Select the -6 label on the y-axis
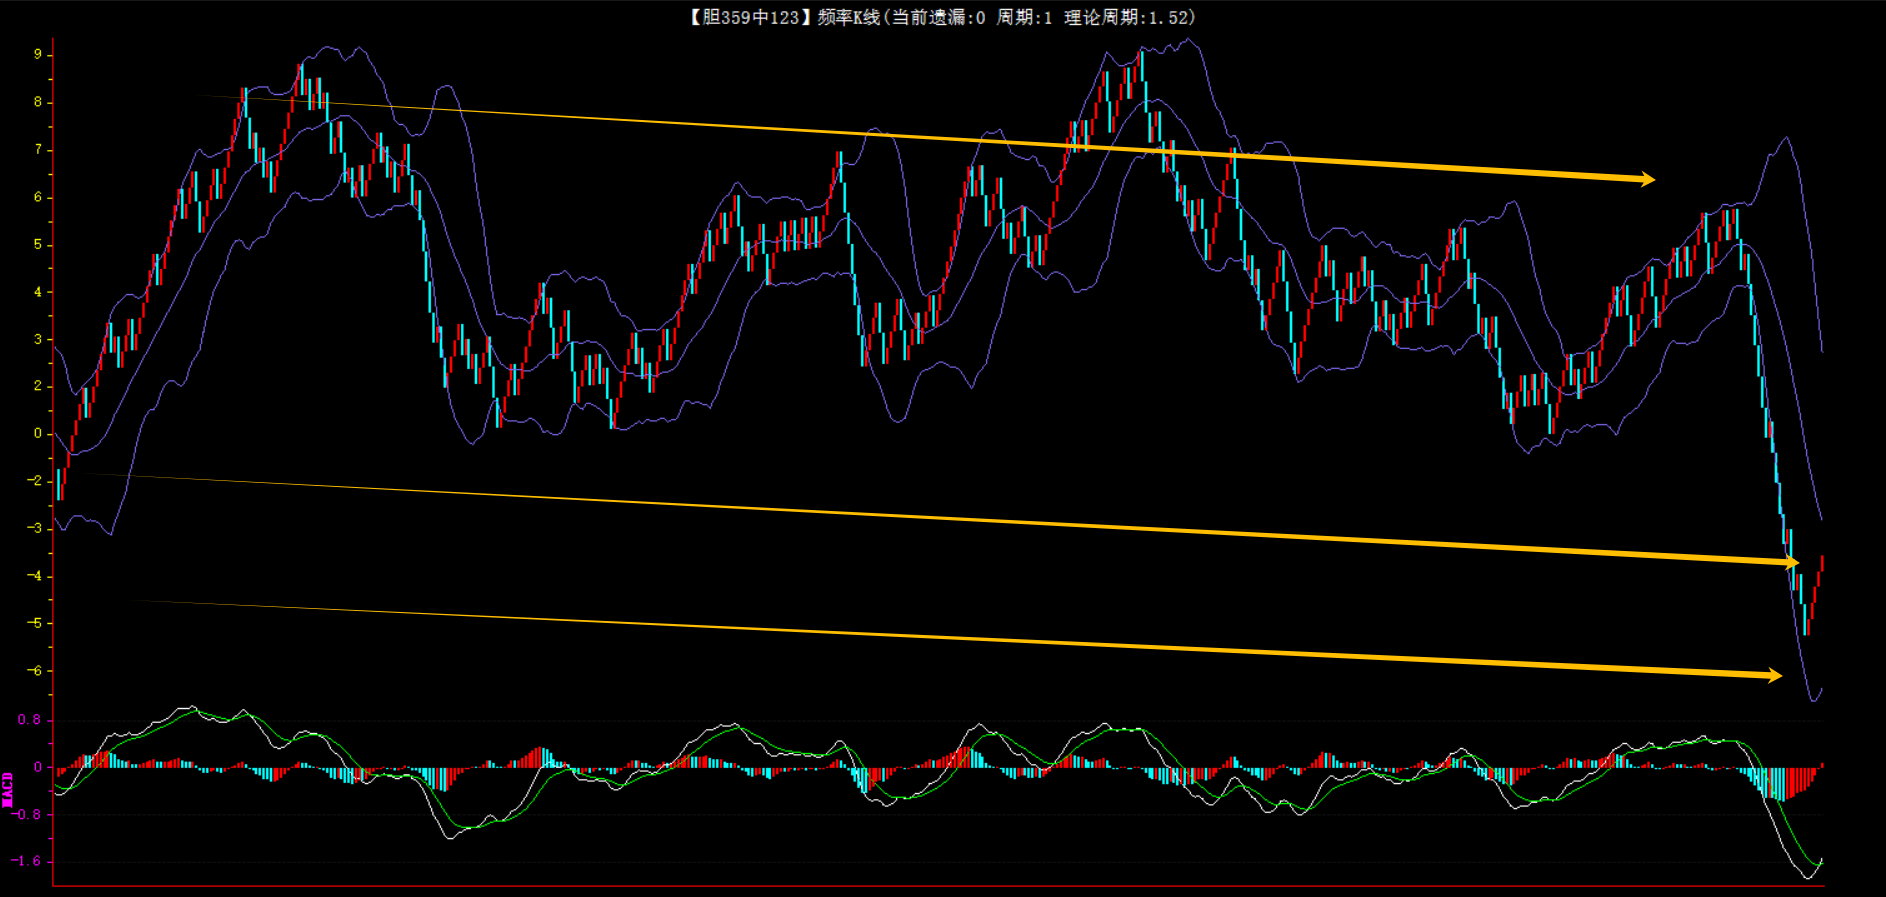The height and width of the screenshot is (897, 1886). point(35,670)
